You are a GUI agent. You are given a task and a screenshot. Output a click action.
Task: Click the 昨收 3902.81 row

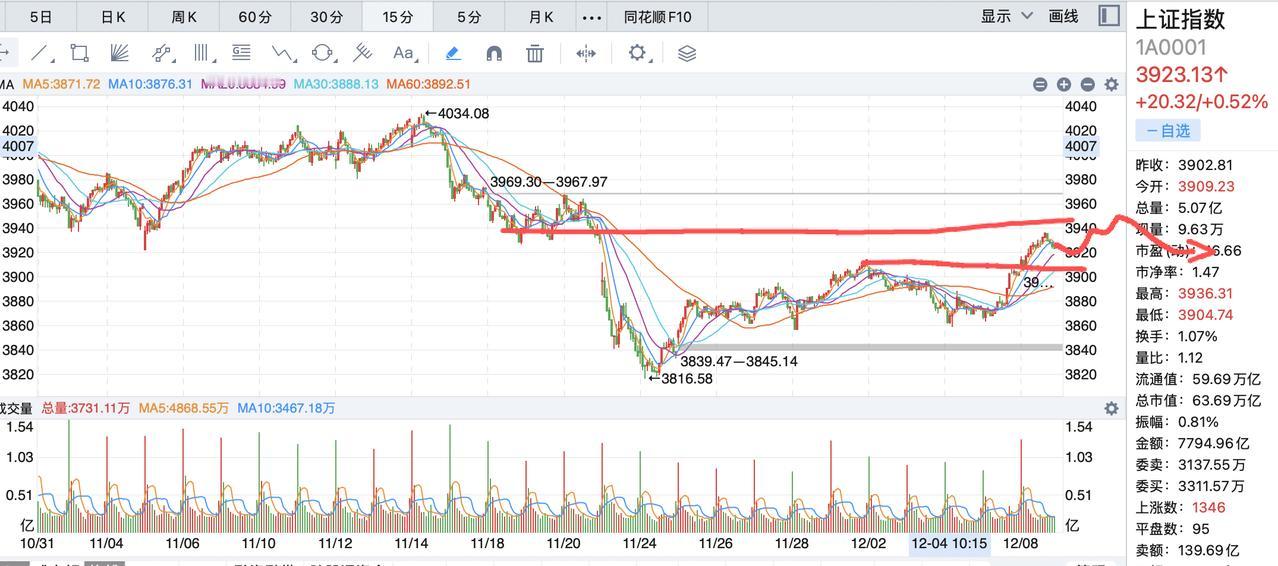pyautogui.click(x=1184, y=165)
